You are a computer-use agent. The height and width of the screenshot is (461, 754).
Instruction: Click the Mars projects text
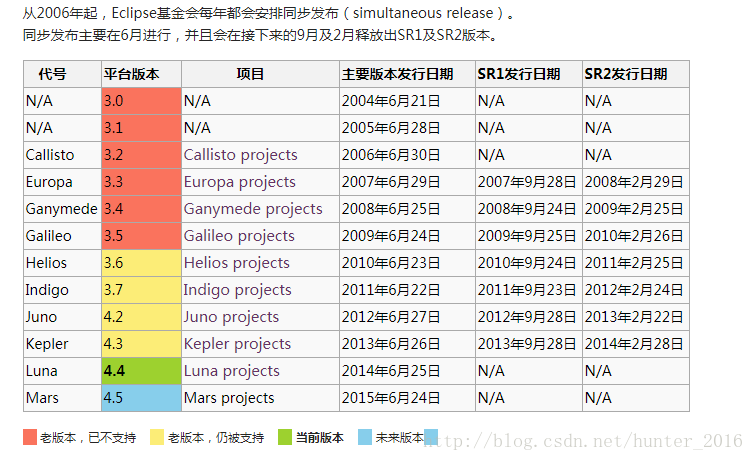[x=229, y=398]
